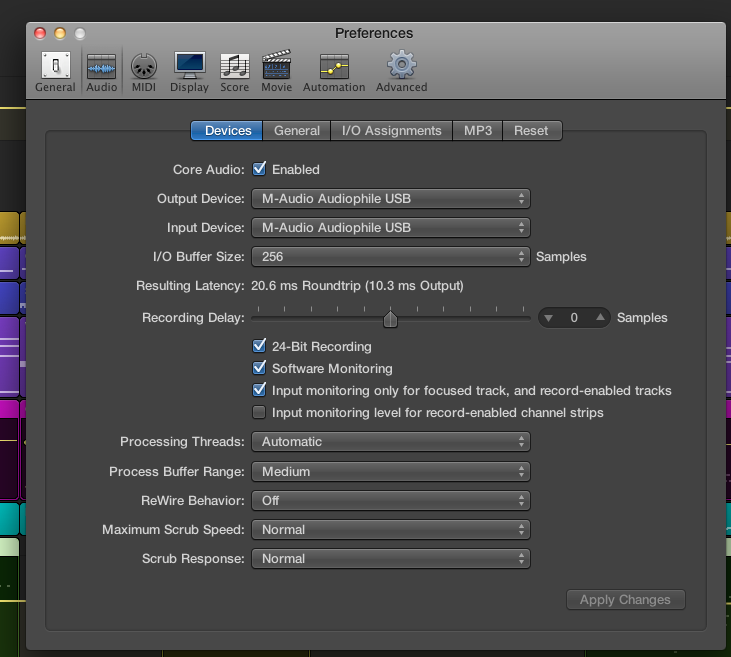Change the I/O Buffer Size dropdown
The width and height of the screenshot is (731, 657).
(x=391, y=256)
